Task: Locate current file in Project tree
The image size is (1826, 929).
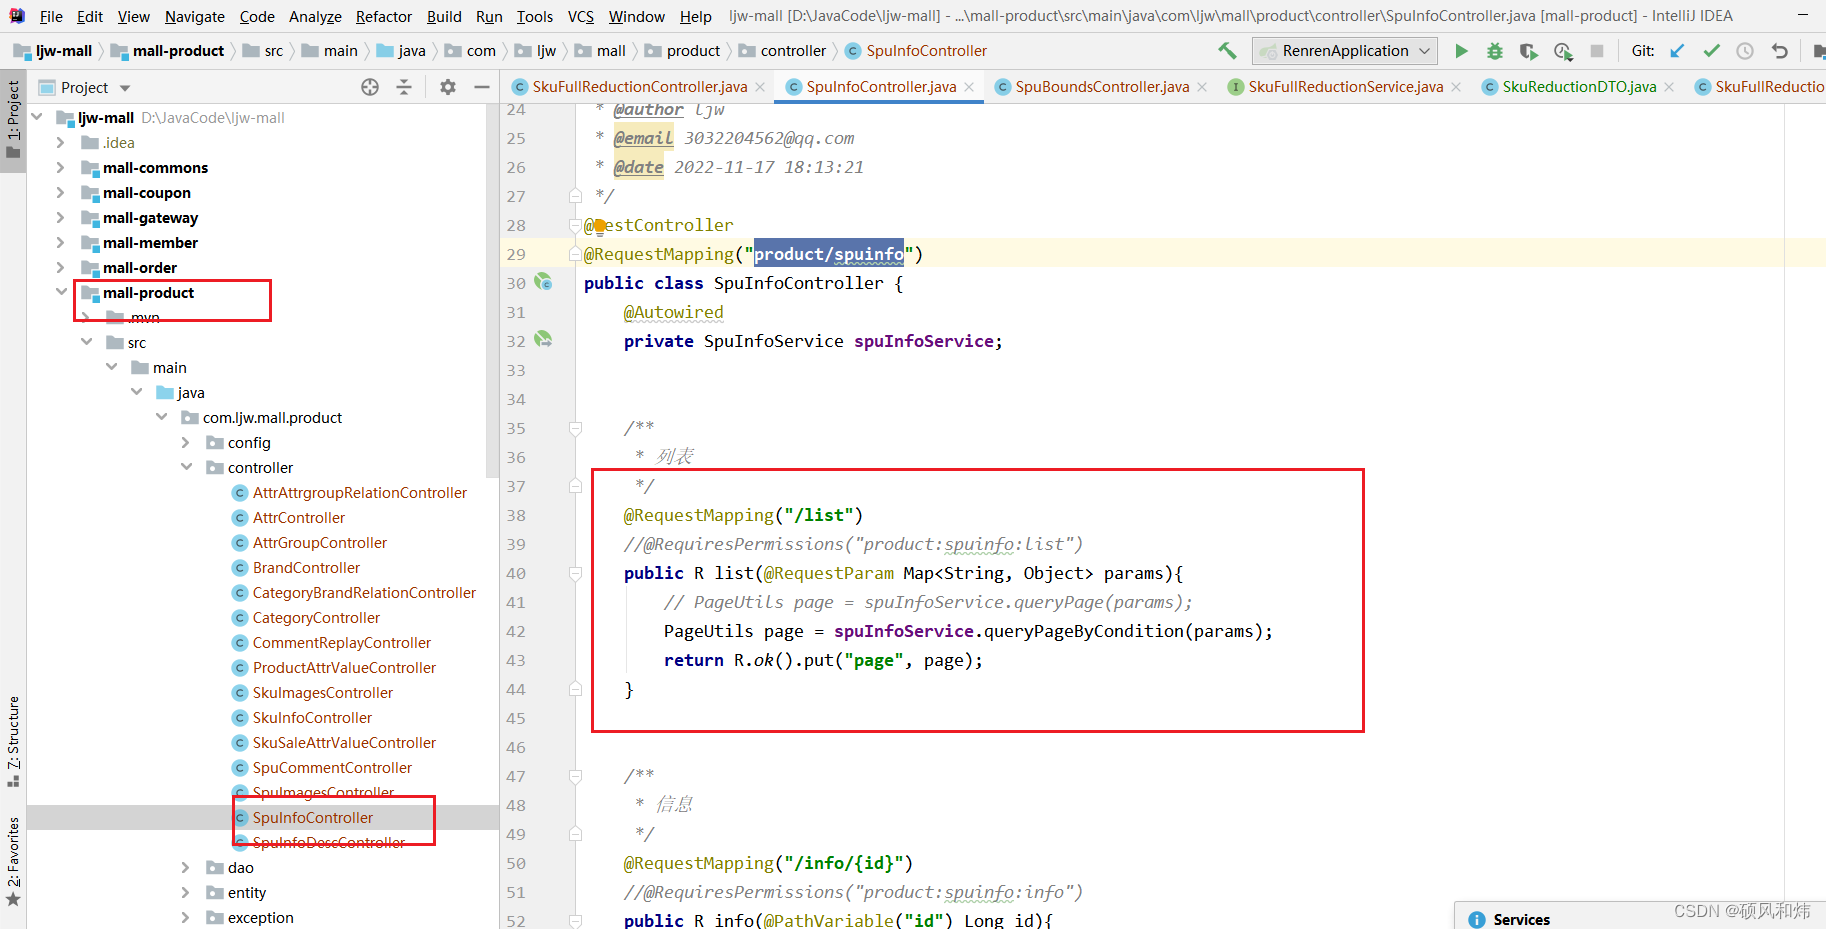Action: pos(370,87)
